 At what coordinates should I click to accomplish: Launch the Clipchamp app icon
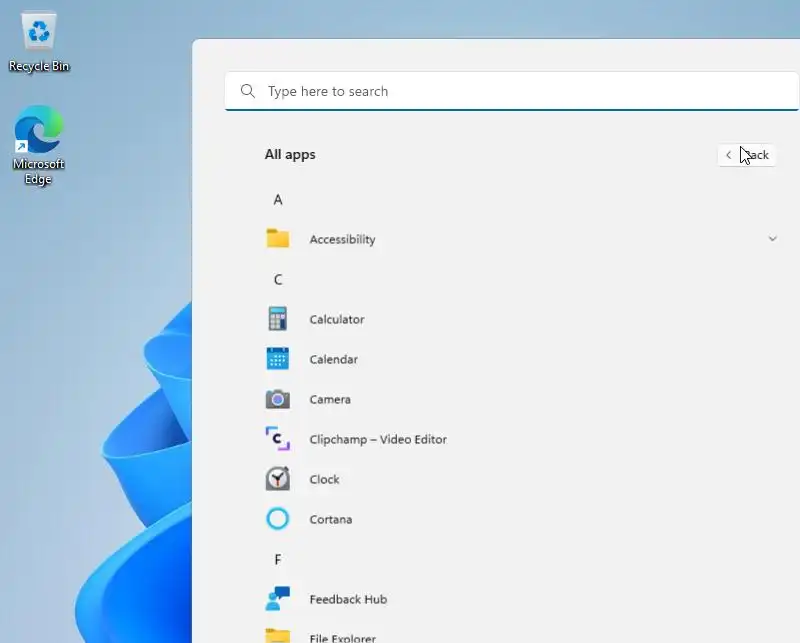[x=278, y=439]
